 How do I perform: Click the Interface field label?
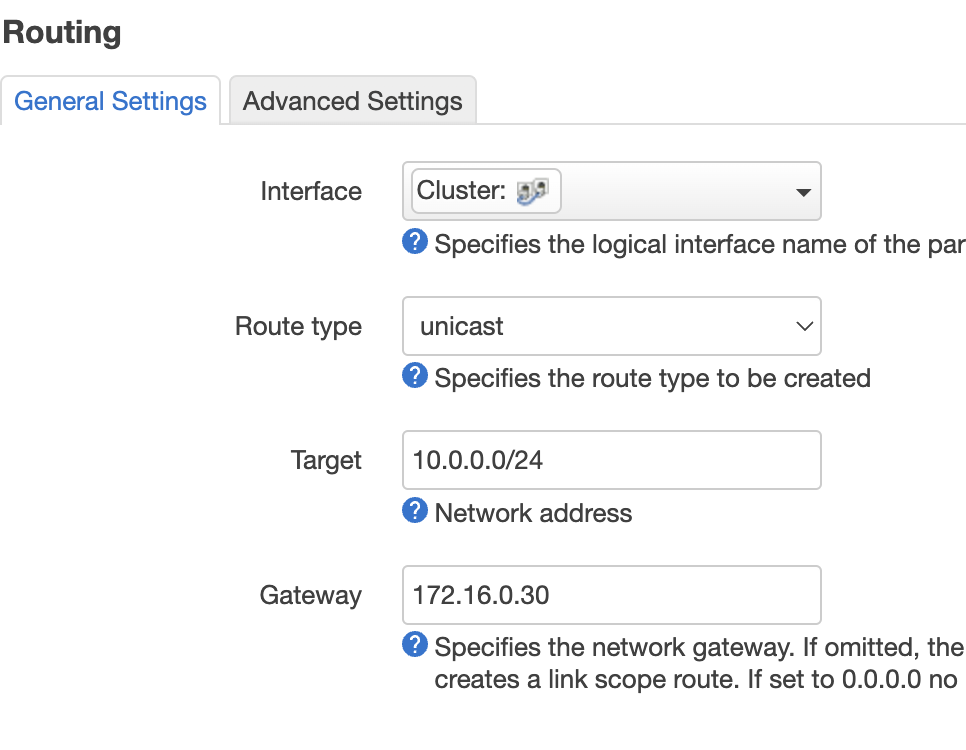(x=310, y=191)
